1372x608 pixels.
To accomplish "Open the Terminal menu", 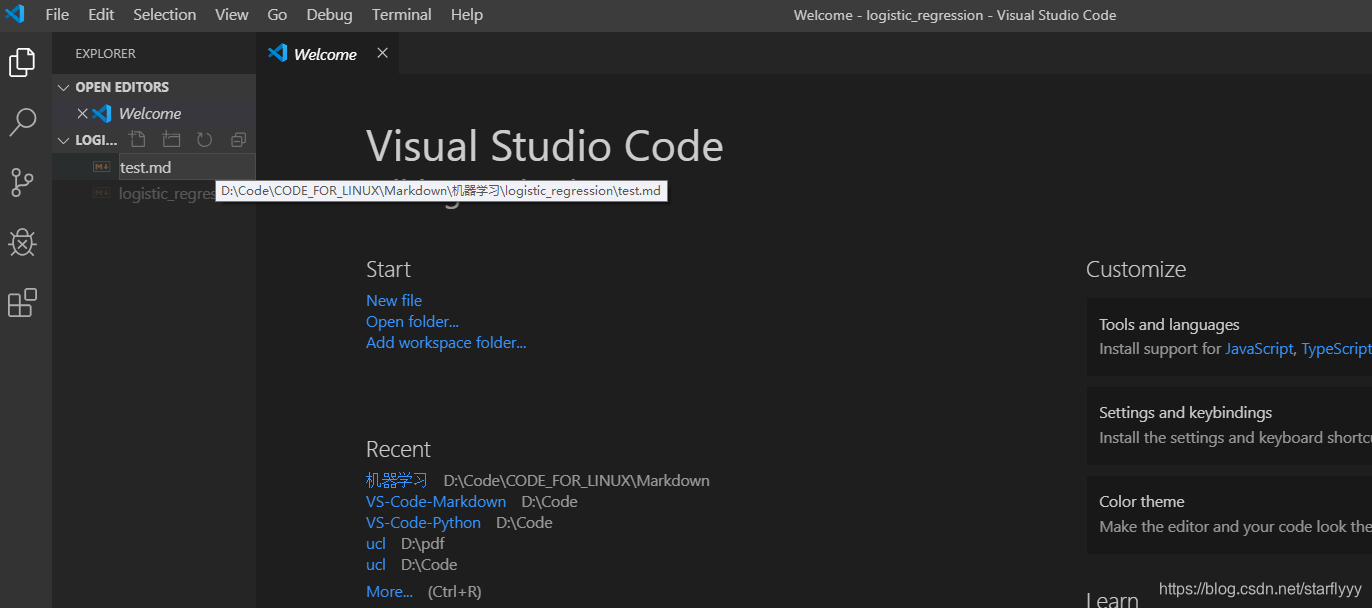I will pyautogui.click(x=402, y=14).
